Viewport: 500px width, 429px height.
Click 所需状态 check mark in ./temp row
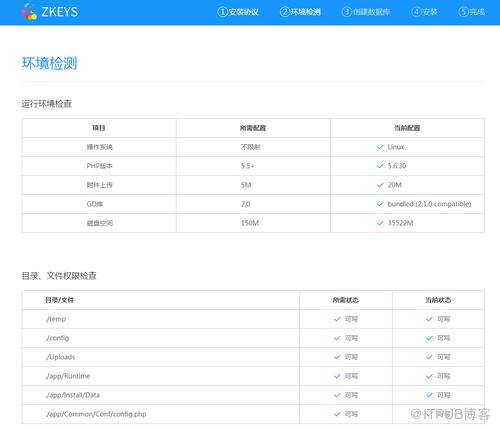337,319
